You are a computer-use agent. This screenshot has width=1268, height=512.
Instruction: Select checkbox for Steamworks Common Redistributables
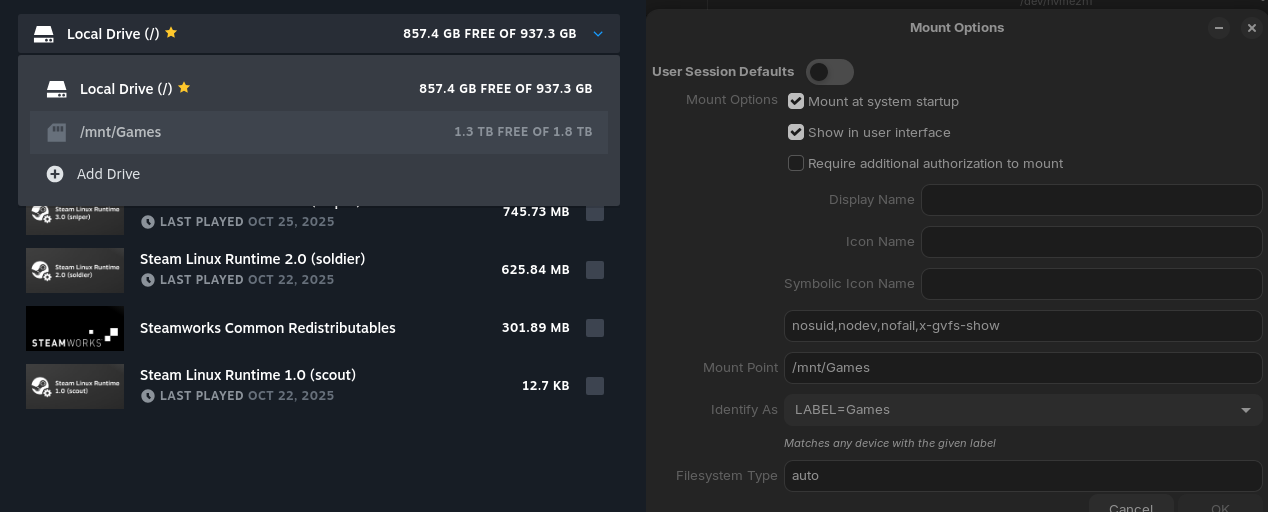(x=595, y=328)
